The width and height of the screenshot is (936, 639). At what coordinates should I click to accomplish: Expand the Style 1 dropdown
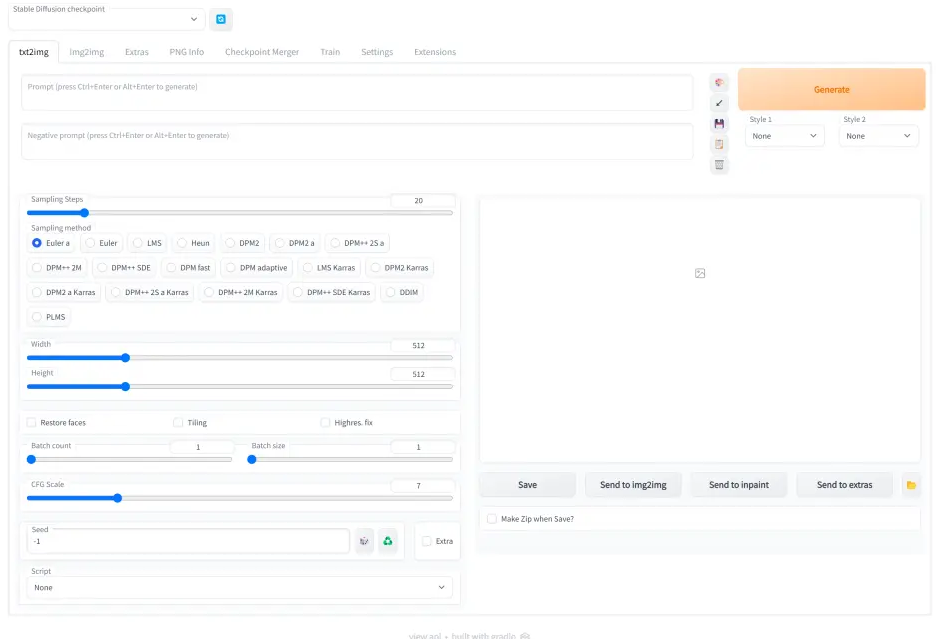point(784,136)
